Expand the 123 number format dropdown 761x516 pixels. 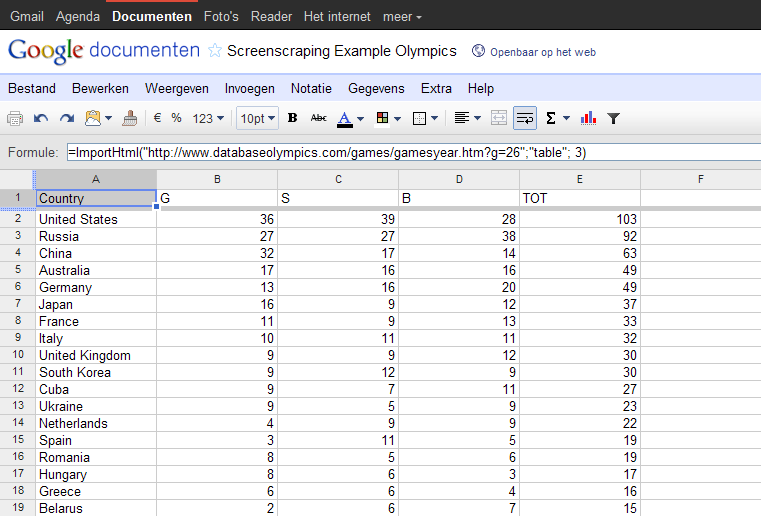[208, 118]
